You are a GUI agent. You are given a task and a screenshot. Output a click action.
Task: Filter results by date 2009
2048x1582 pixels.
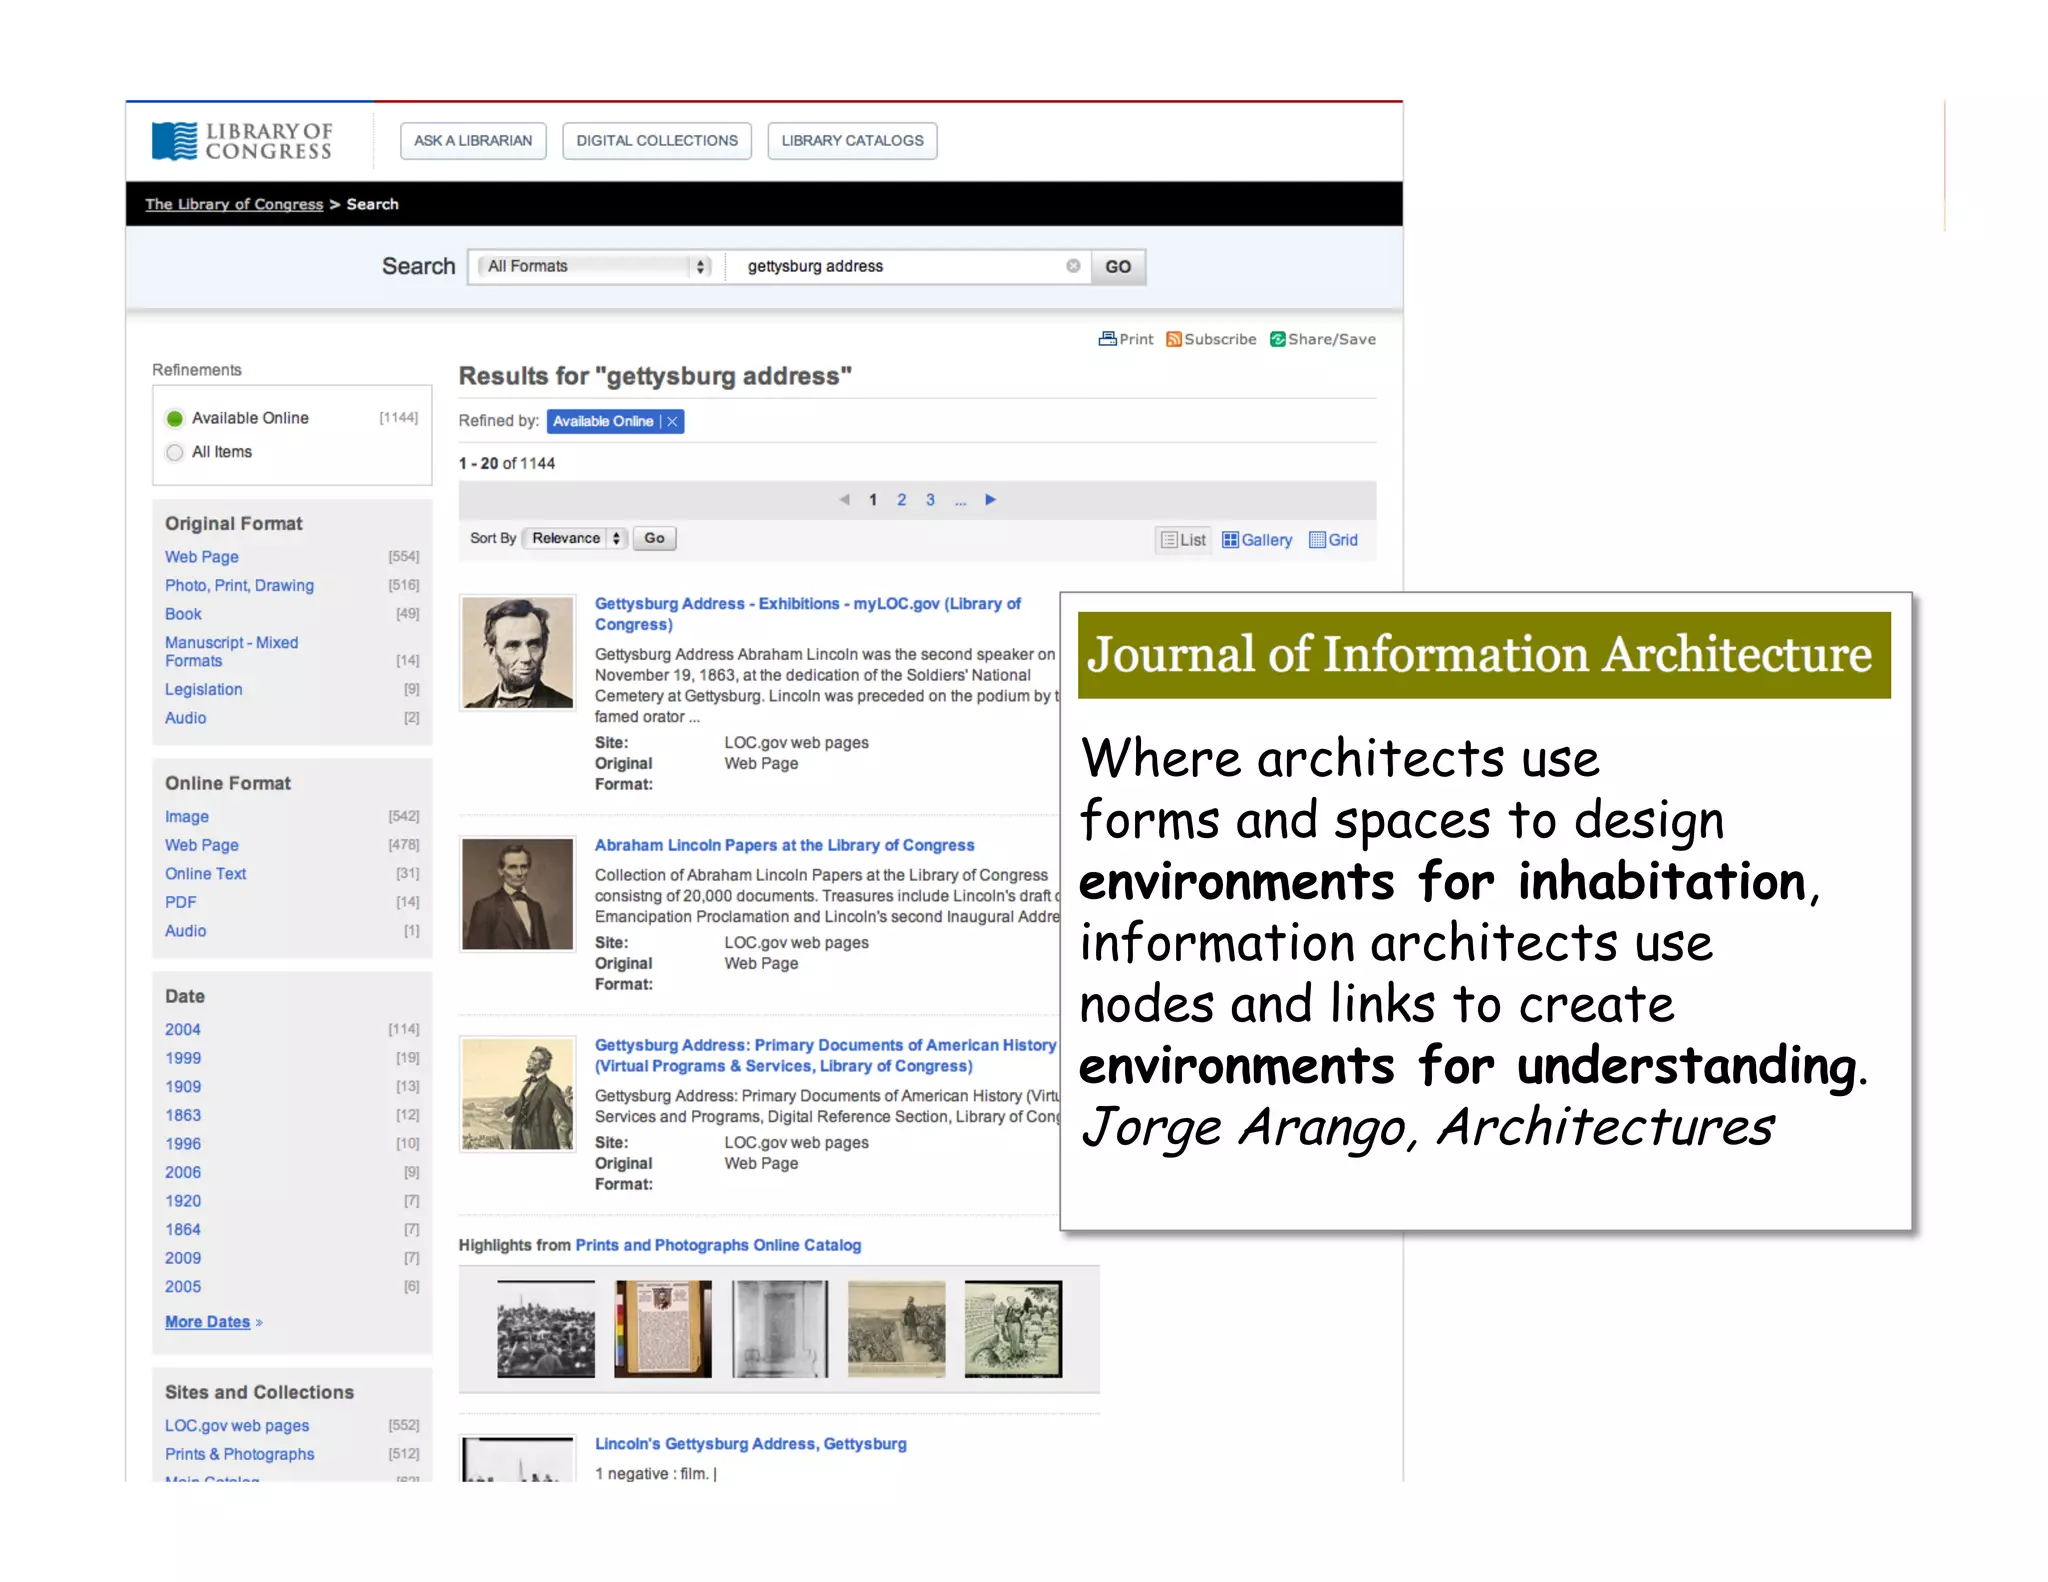pyautogui.click(x=182, y=1258)
